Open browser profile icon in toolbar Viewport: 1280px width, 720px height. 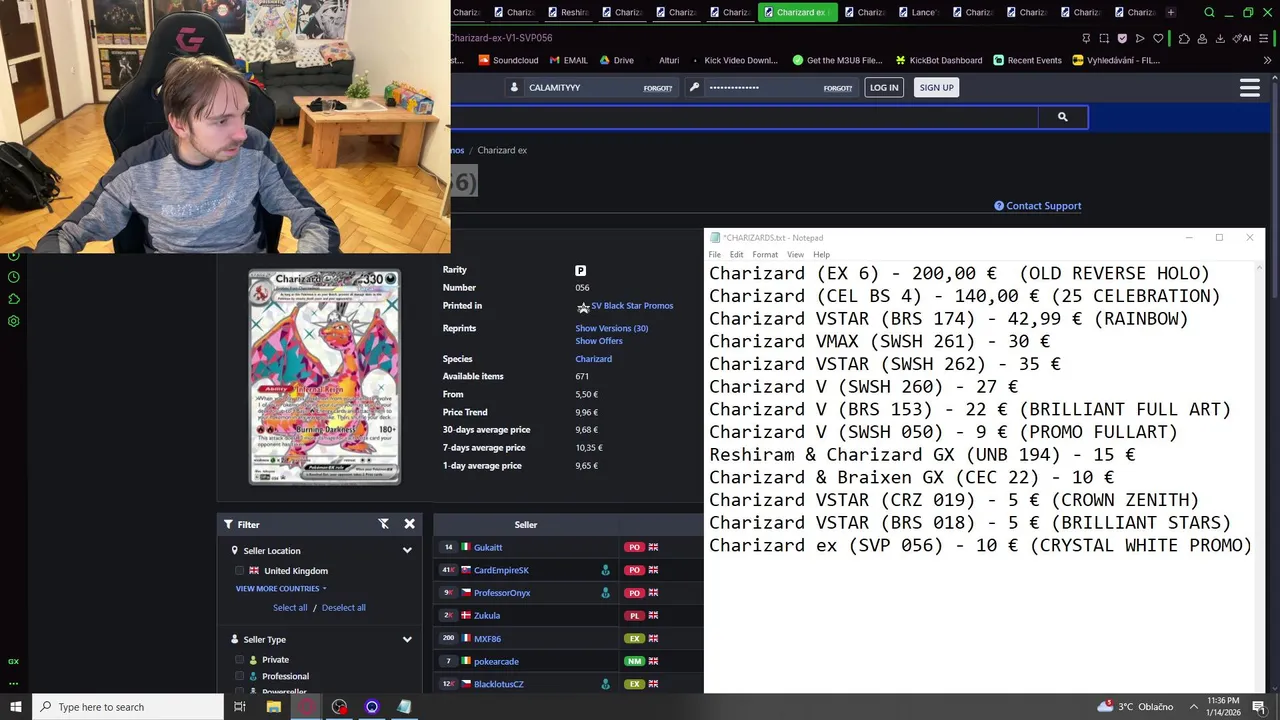(x=1202, y=38)
